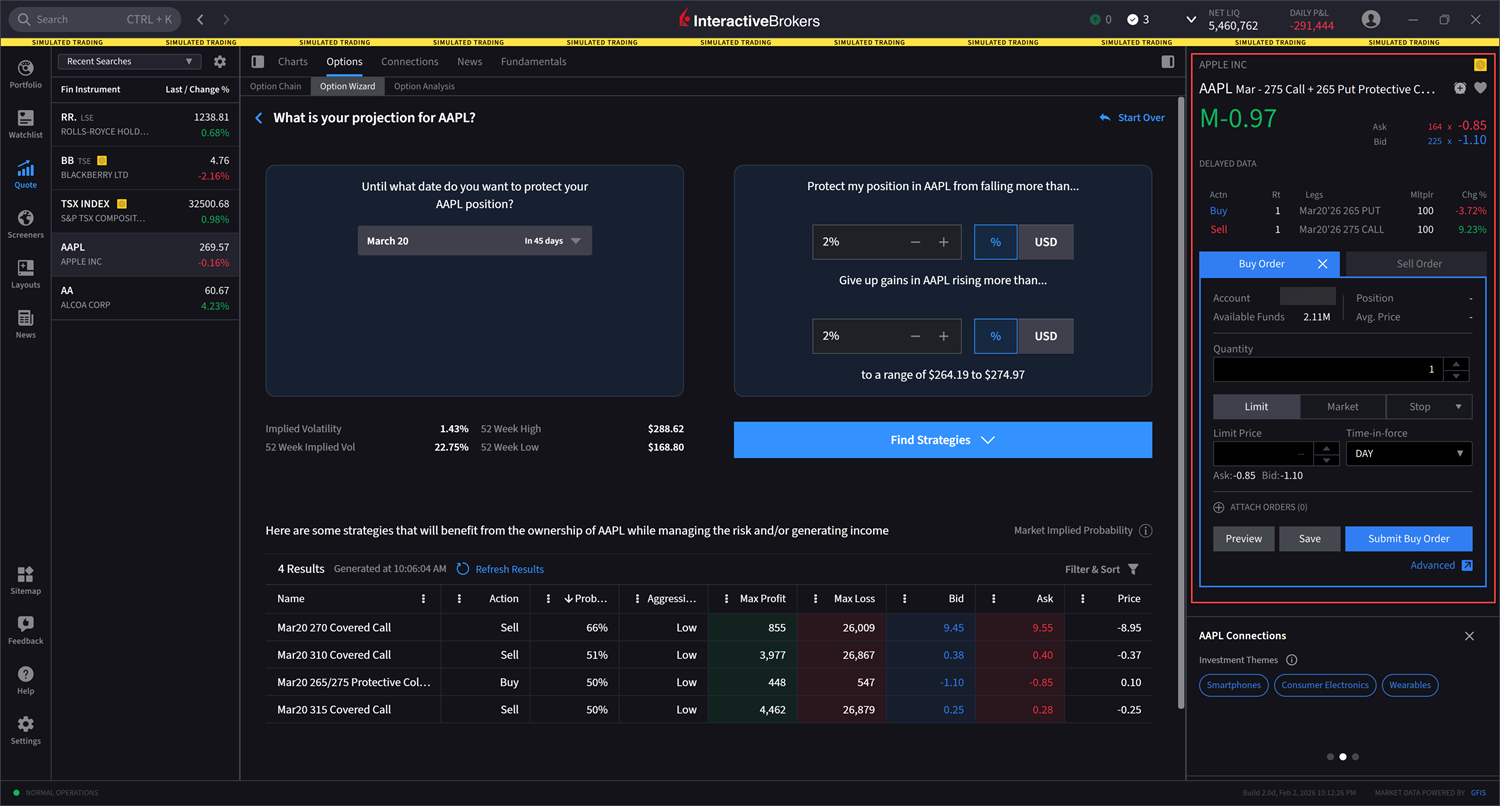Switch protection unit to USD
This screenshot has width=1500, height=806.
click(1046, 242)
